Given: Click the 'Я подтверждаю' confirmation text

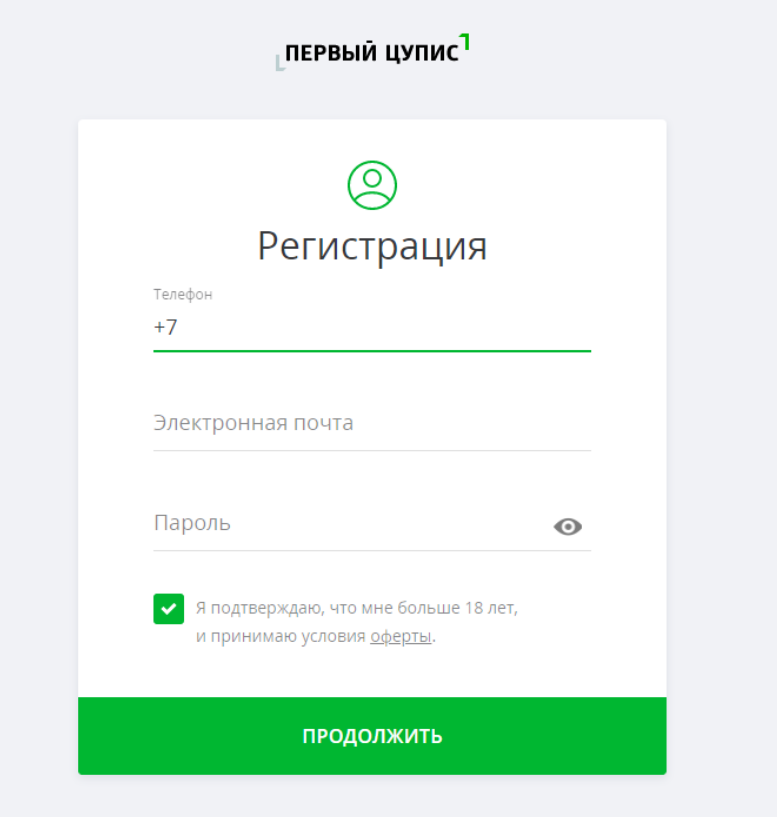Looking at the screenshot, I should (x=357, y=608).
